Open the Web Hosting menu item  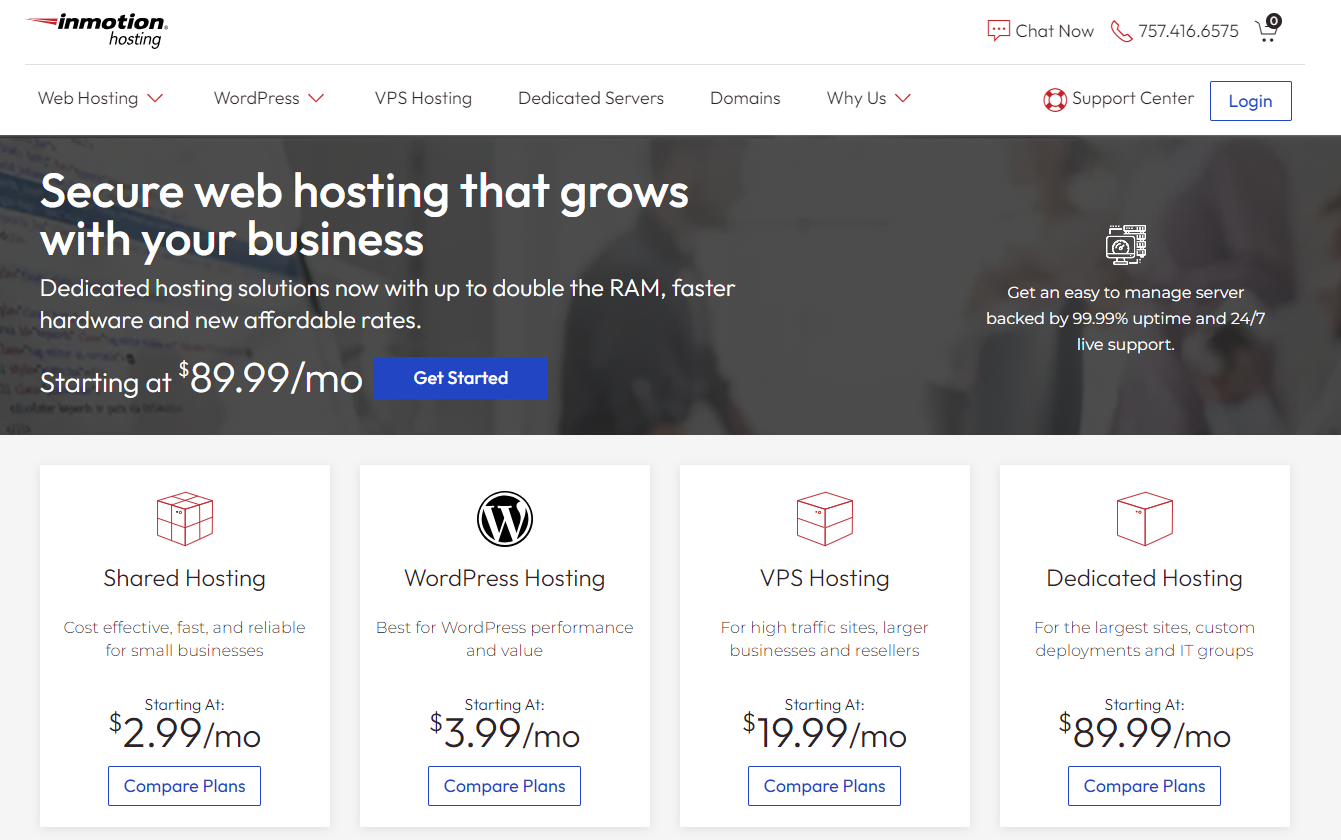[88, 98]
